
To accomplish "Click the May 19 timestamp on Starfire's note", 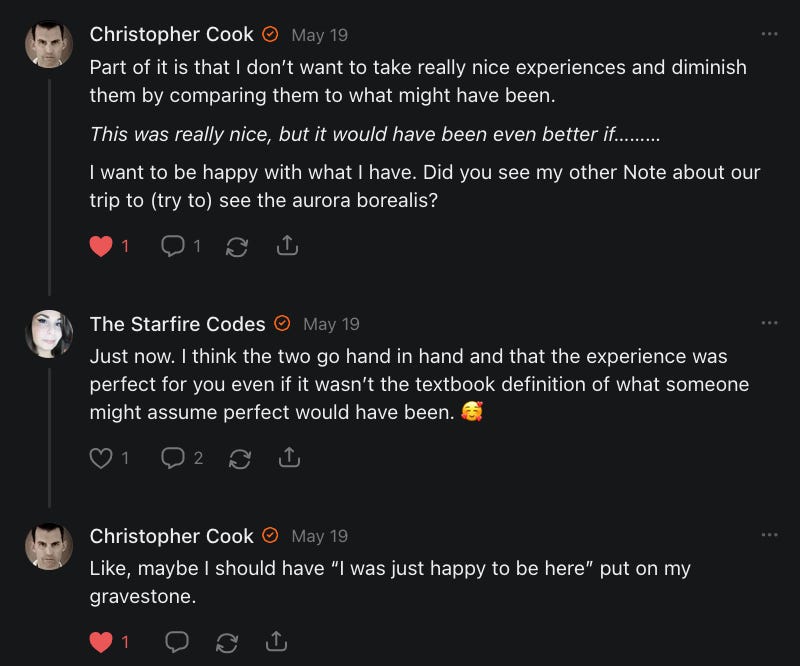I will pos(331,324).
